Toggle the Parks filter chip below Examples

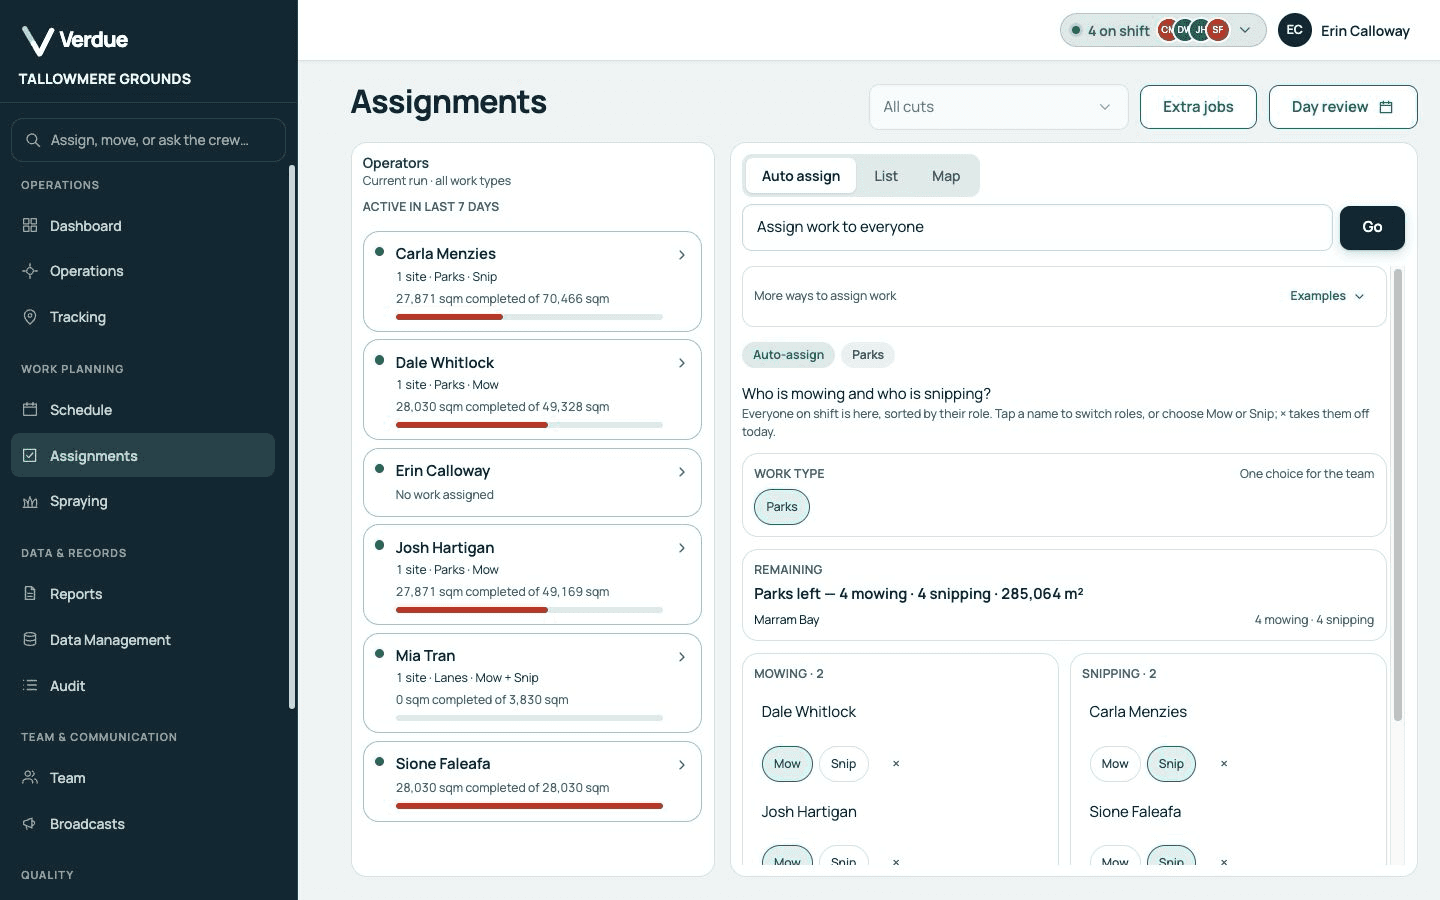pyautogui.click(x=868, y=355)
